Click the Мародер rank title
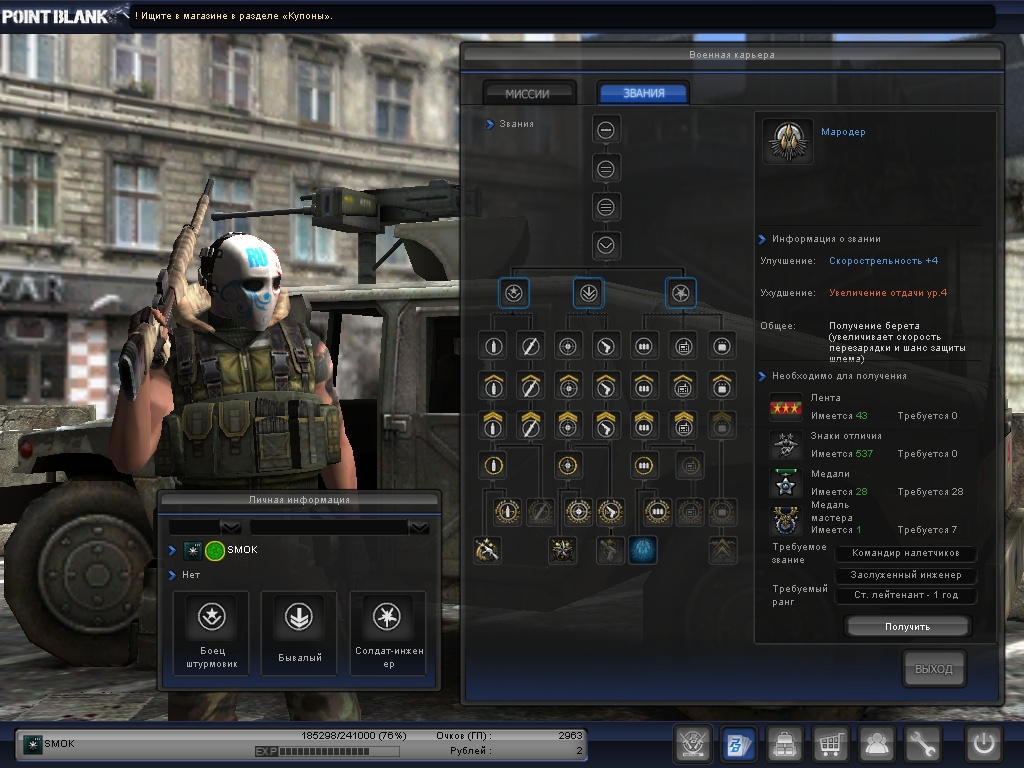1024x768 pixels. tap(843, 132)
